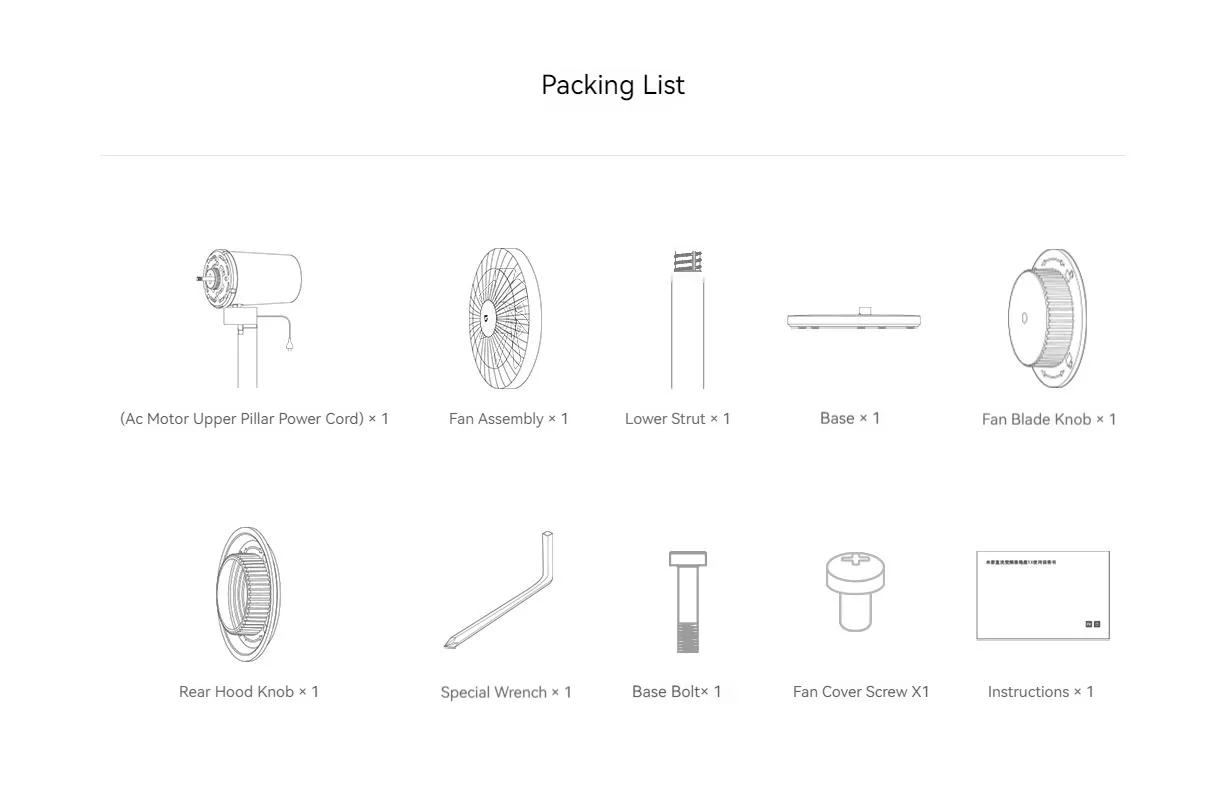Select the Fan Assembly grille drawing
The height and width of the screenshot is (798, 1226).
[505, 319]
